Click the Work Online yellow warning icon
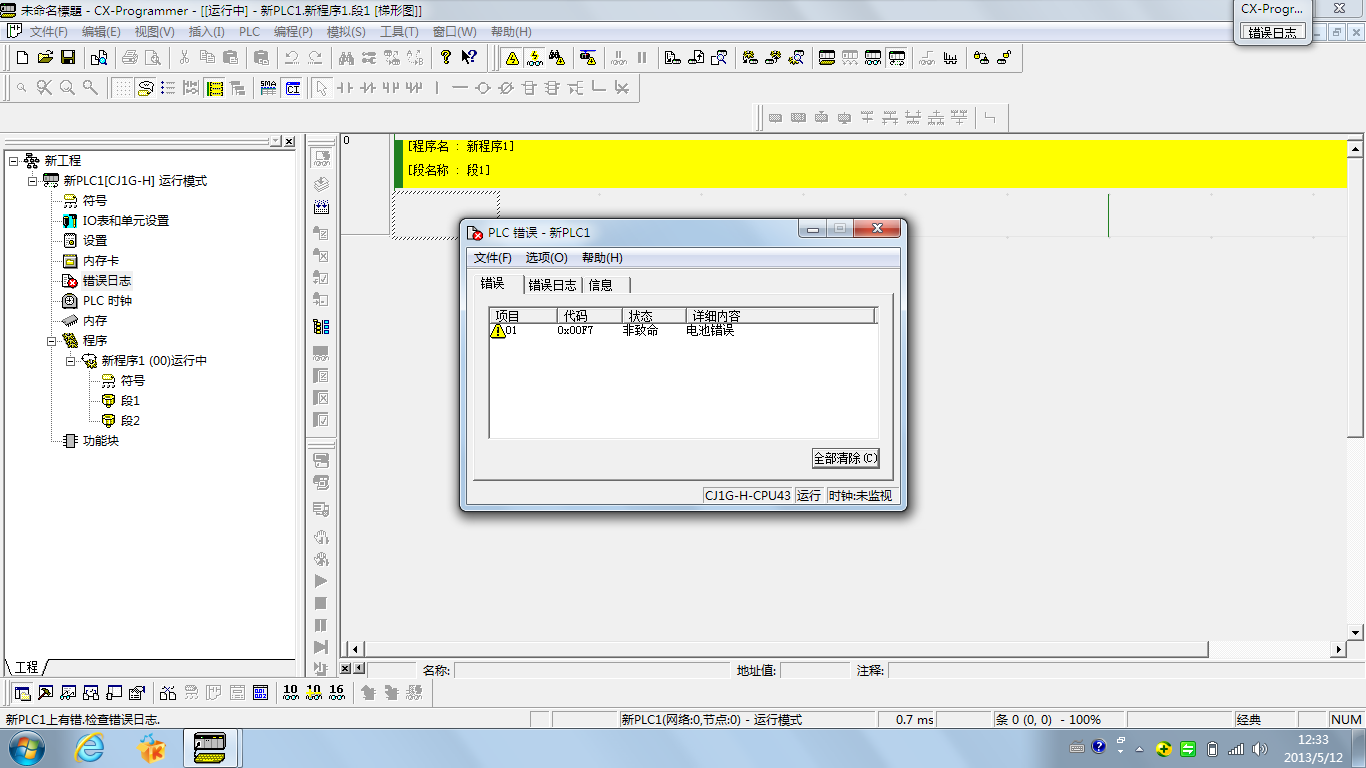This screenshot has height=768, width=1366. pos(512,58)
